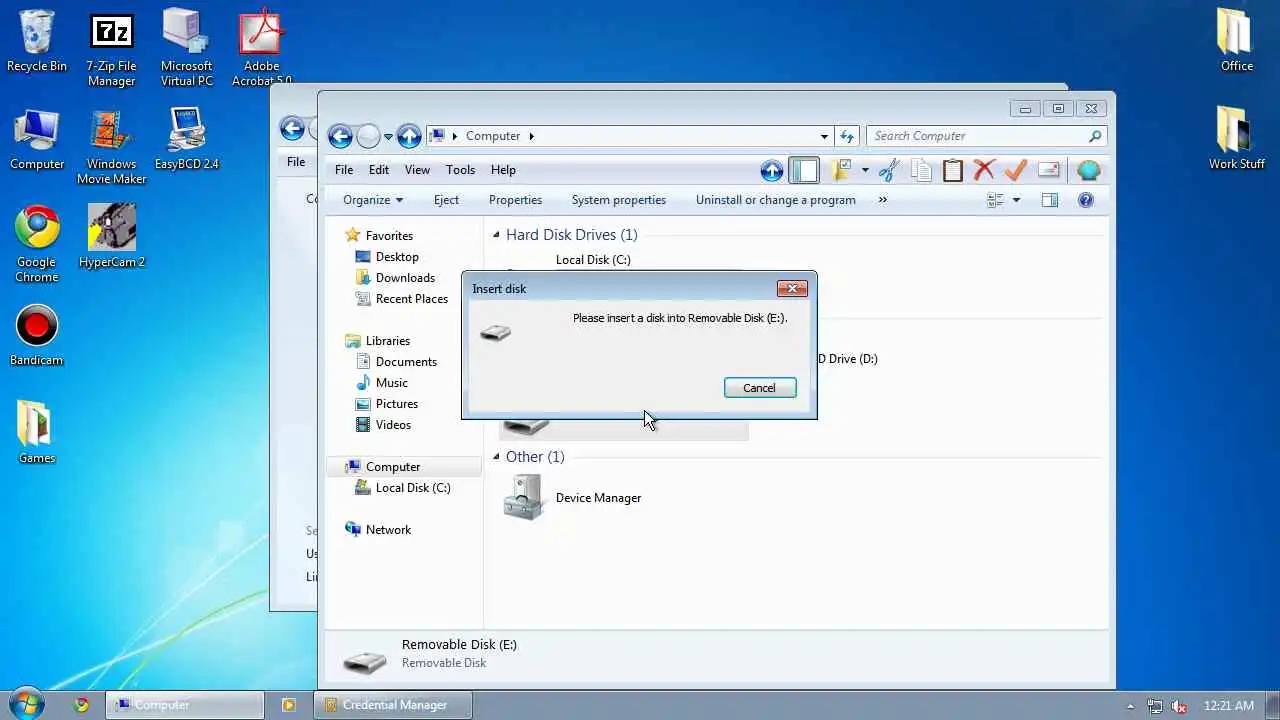Select Local Disk (C:) in the drives list
The height and width of the screenshot is (720, 1280).
coord(593,260)
